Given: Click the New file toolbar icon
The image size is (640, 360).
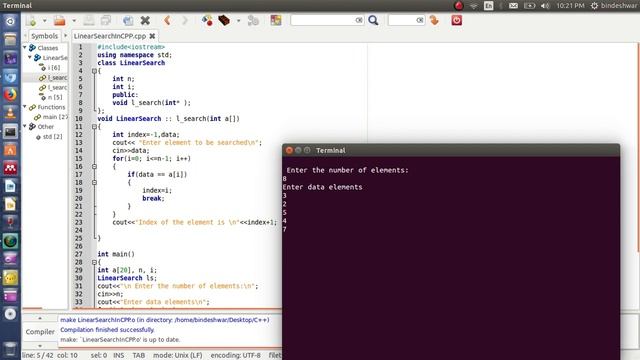Looking at the screenshot, I should point(31,20).
